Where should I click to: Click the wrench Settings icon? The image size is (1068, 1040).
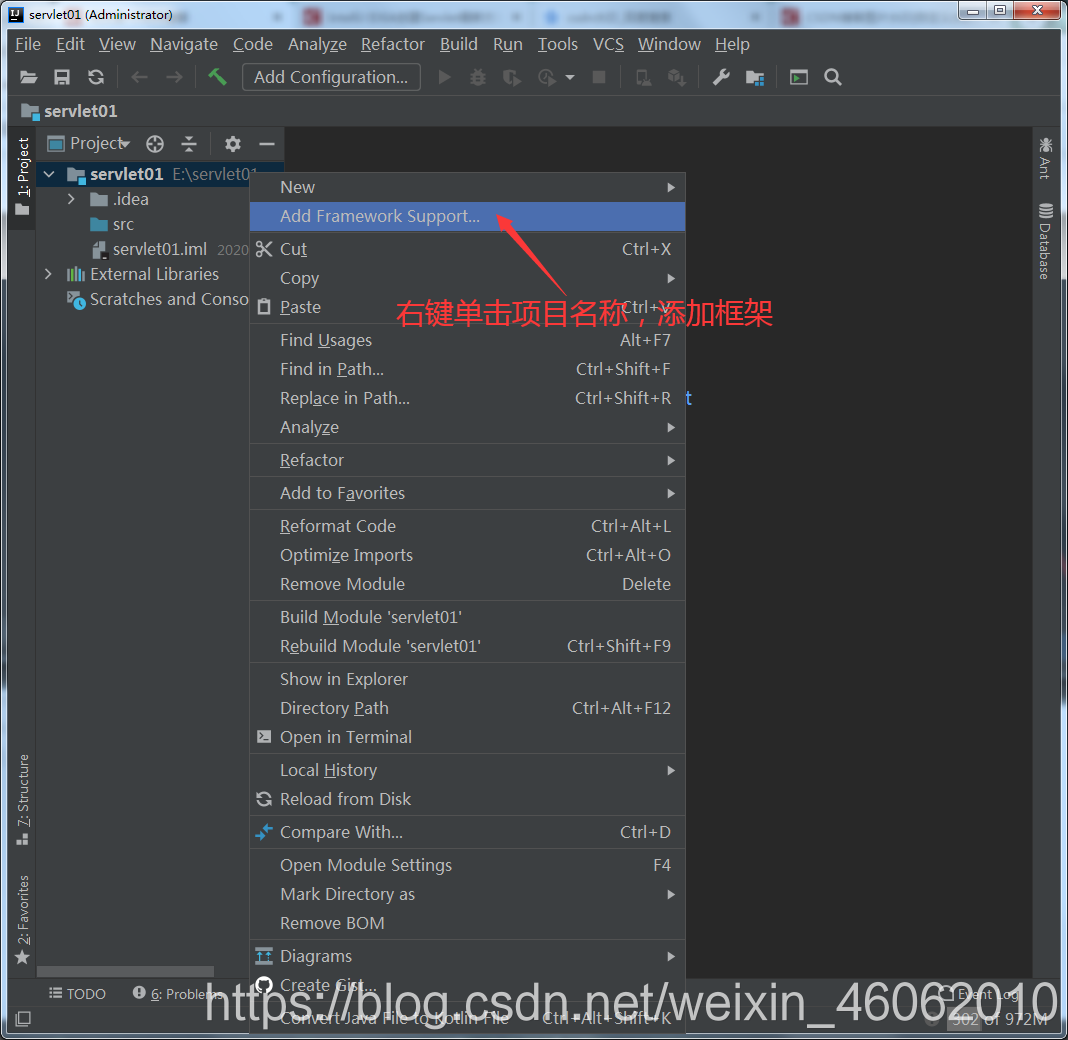tap(721, 77)
